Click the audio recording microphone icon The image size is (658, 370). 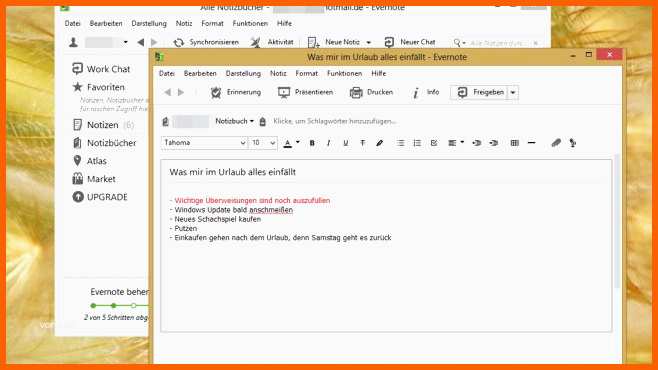pyautogui.click(x=573, y=143)
